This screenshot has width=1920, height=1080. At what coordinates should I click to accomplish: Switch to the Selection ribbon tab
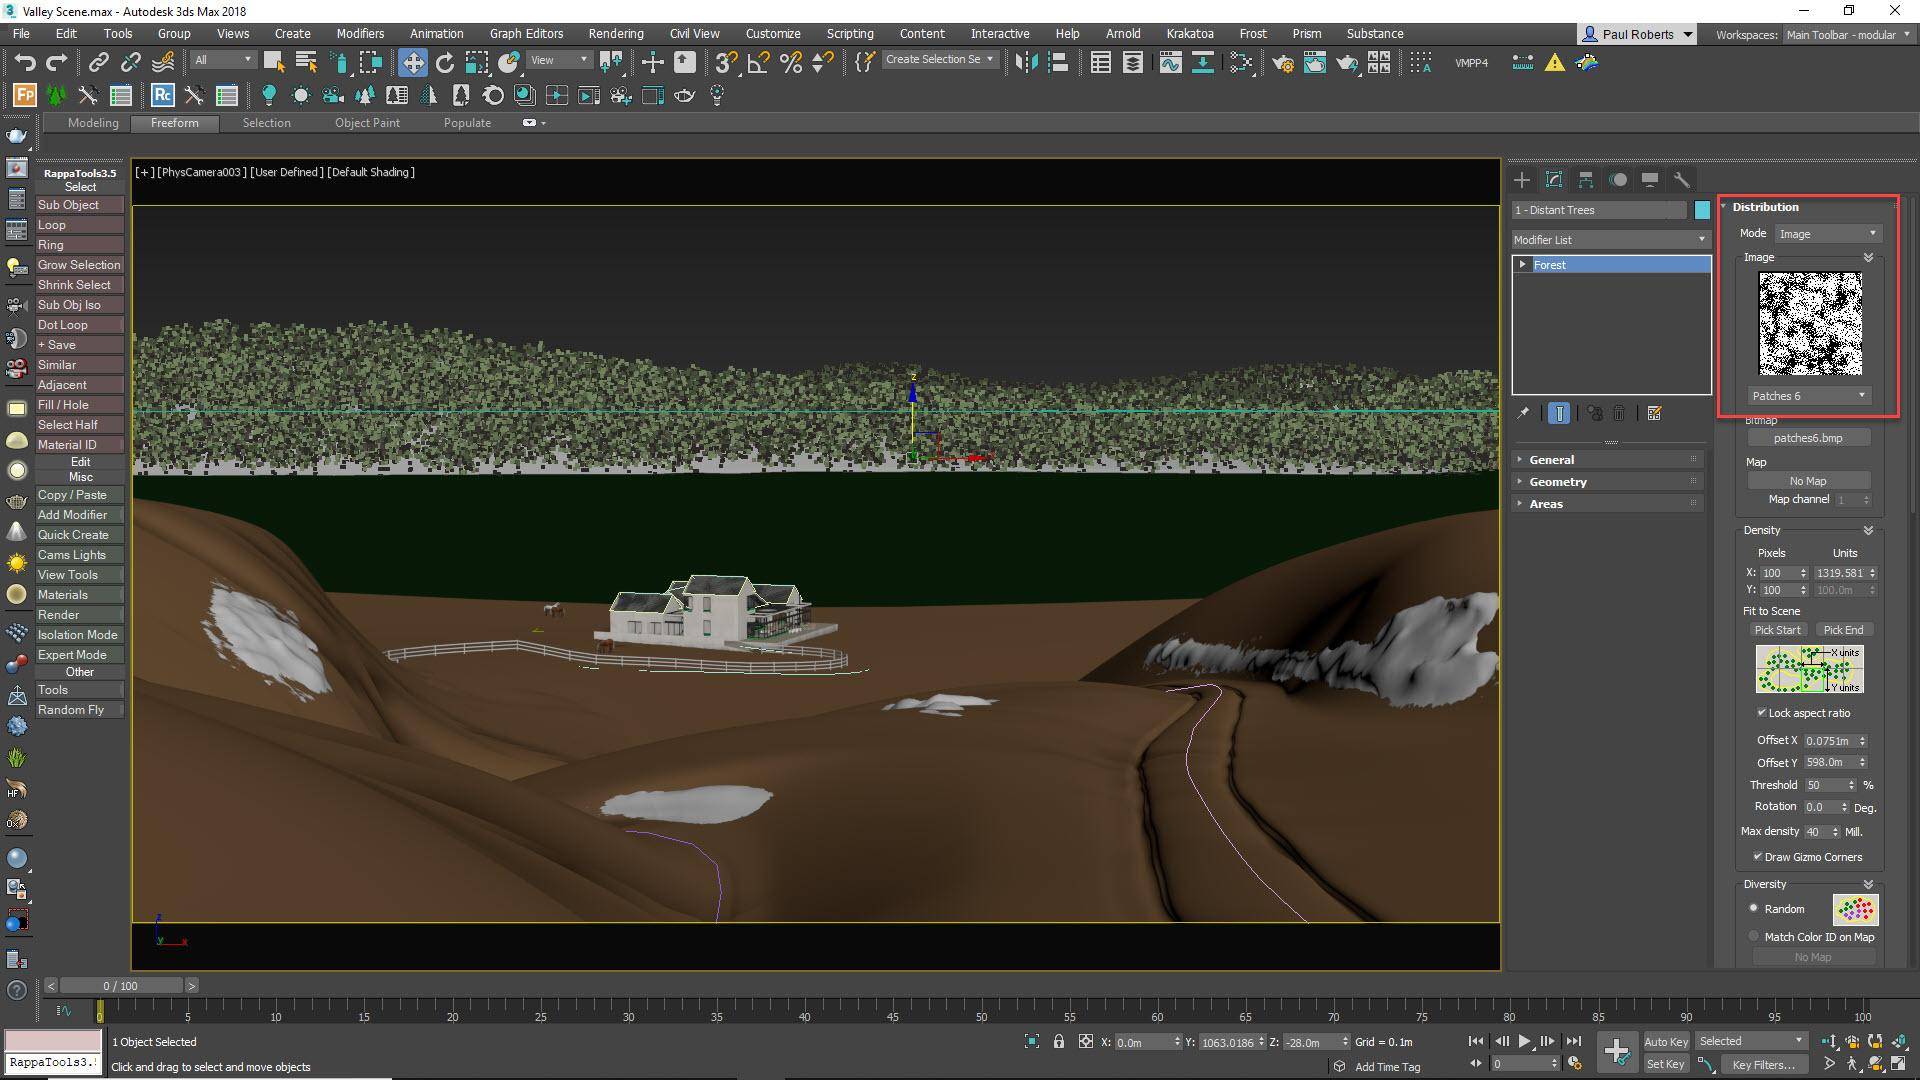[266, 122]
